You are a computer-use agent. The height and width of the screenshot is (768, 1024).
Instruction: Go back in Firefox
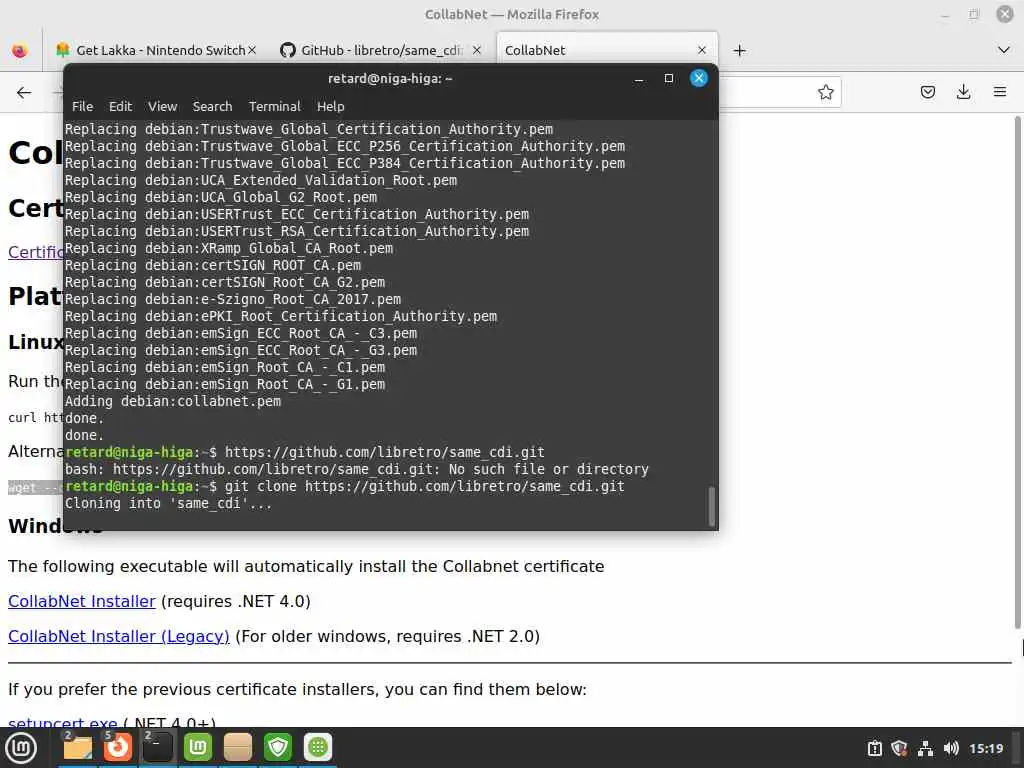tap(24, 92)
